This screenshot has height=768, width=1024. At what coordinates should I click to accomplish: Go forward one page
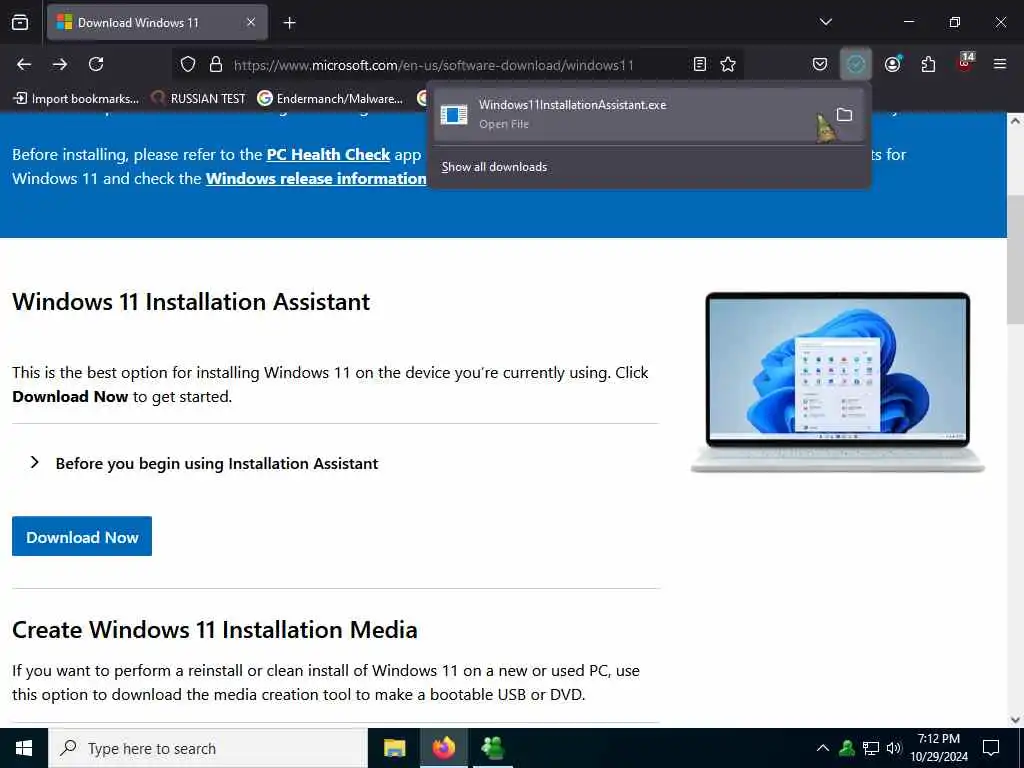[60, 64]
